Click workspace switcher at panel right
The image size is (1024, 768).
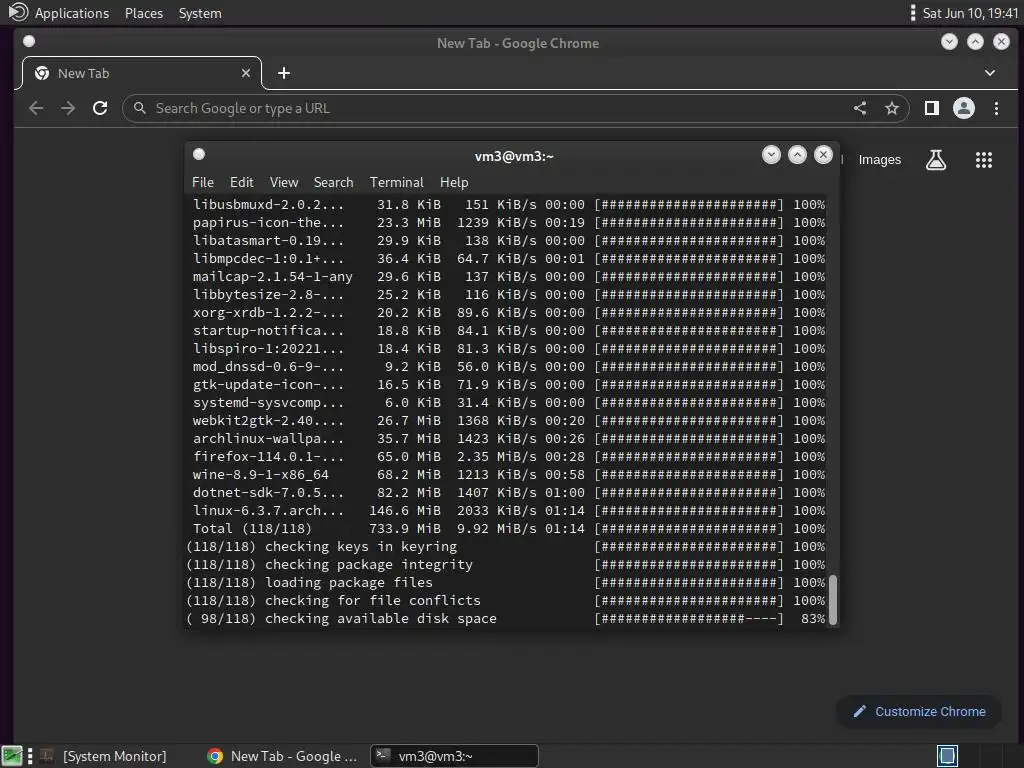(x=947, y=756)
